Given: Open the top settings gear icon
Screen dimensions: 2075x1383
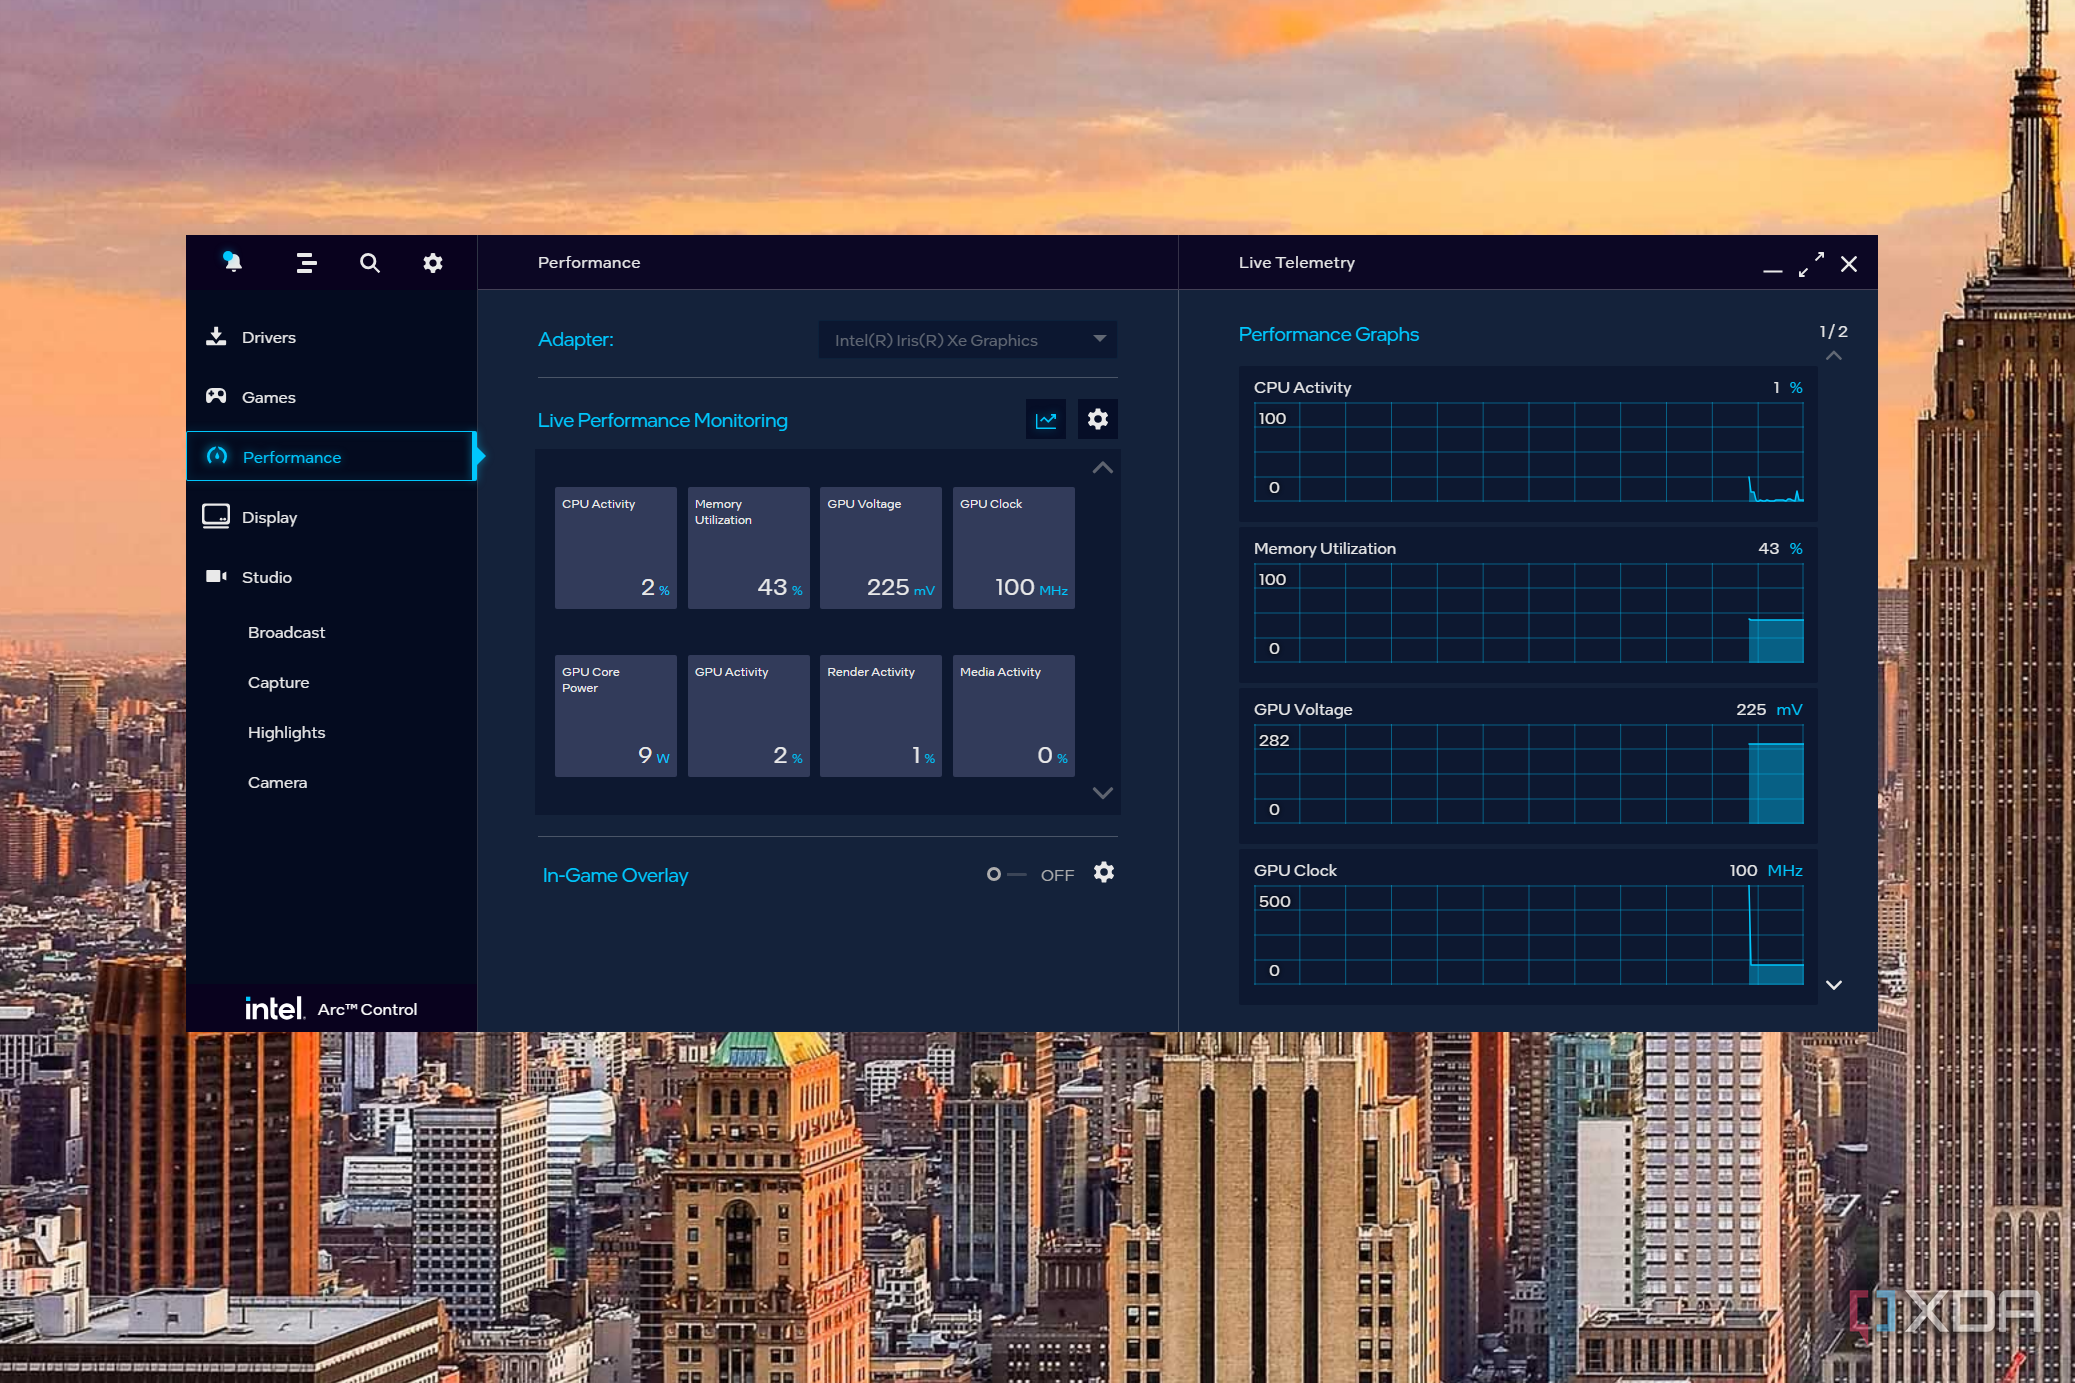Looking at the screenshot, I should coord(433,263).
